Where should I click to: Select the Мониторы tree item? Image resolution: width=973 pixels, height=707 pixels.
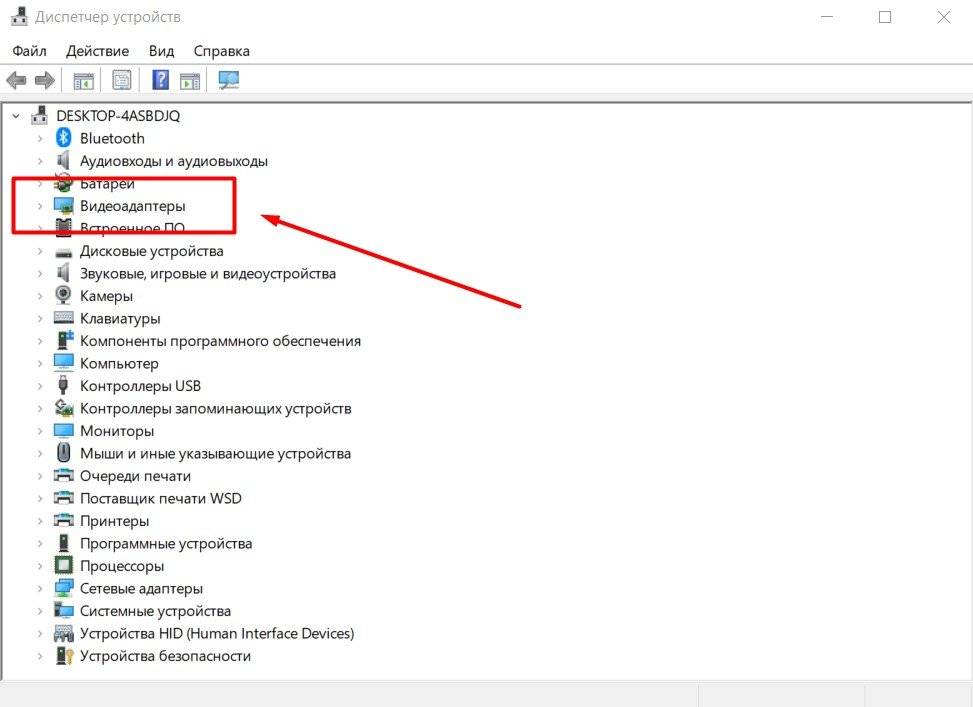pos(117,431)
